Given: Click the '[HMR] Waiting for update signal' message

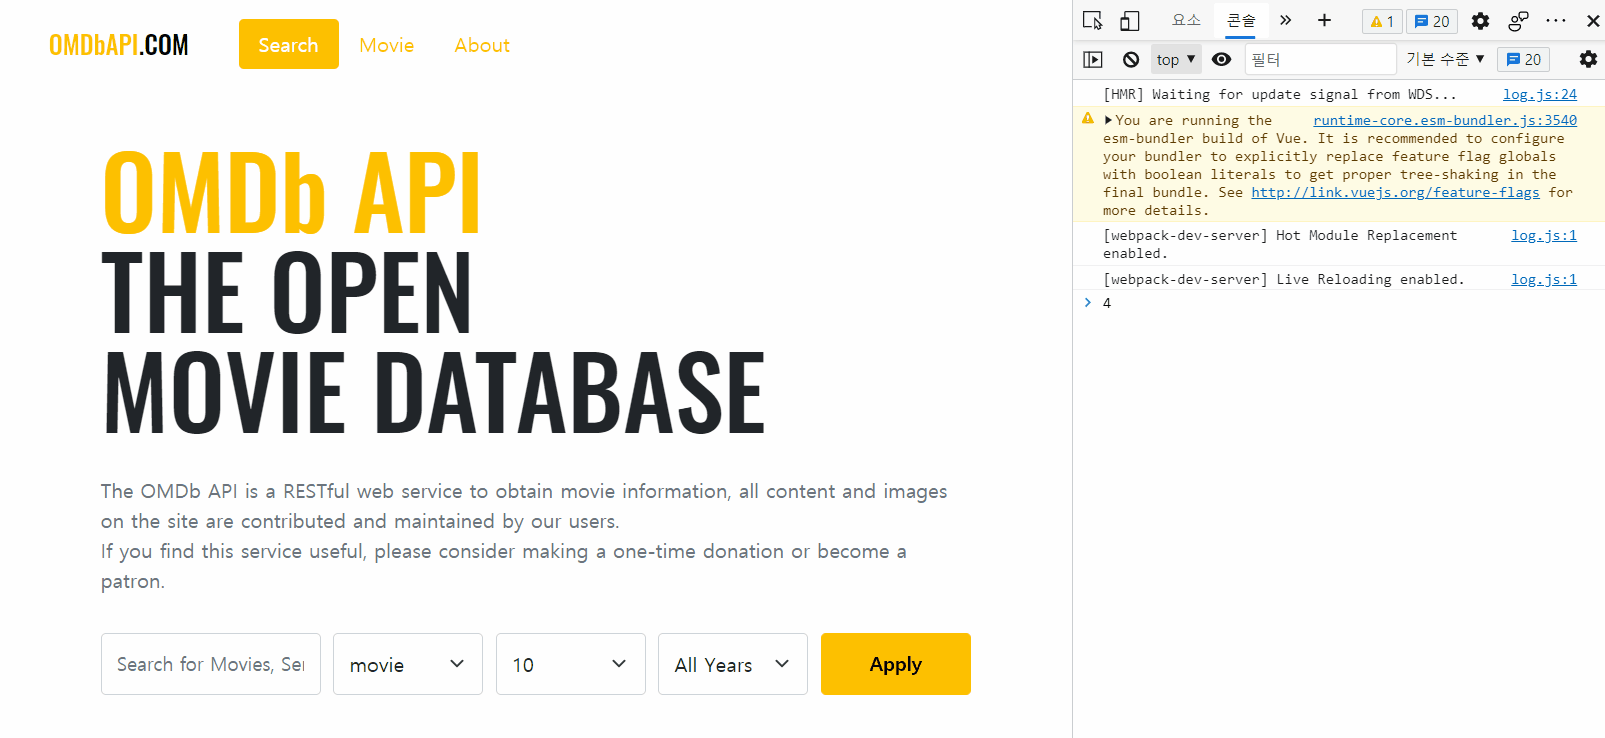Looking at the screenshot, I should click(1280, 94).
